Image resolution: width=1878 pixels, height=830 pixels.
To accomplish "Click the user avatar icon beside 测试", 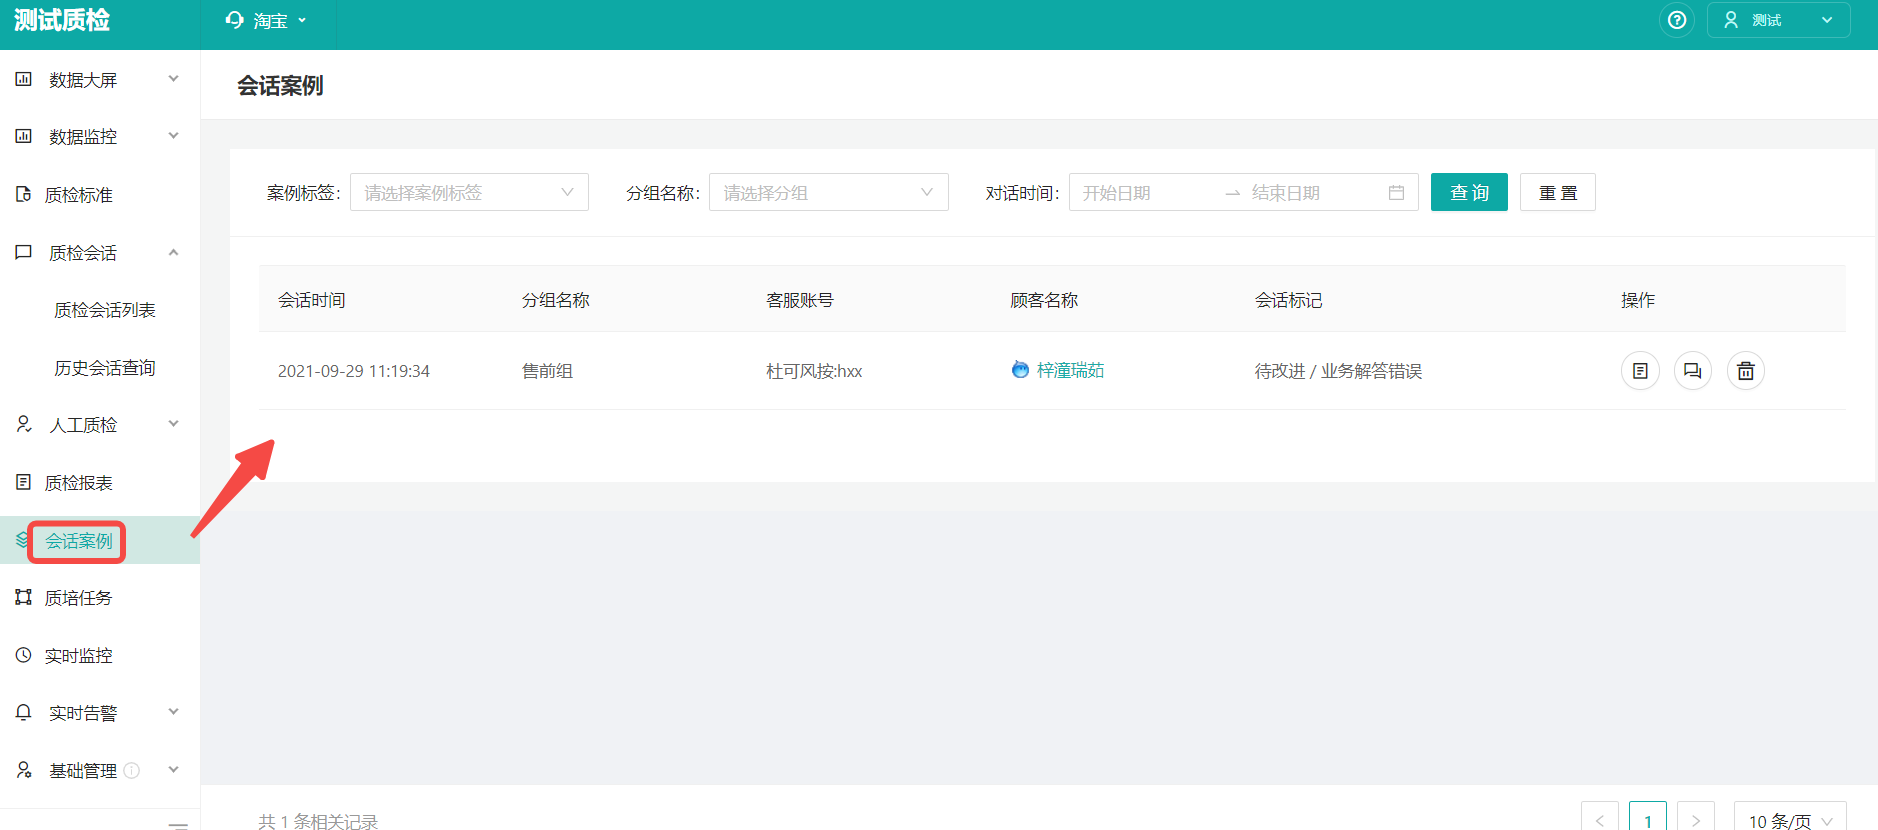I will tap(1731, 20).
